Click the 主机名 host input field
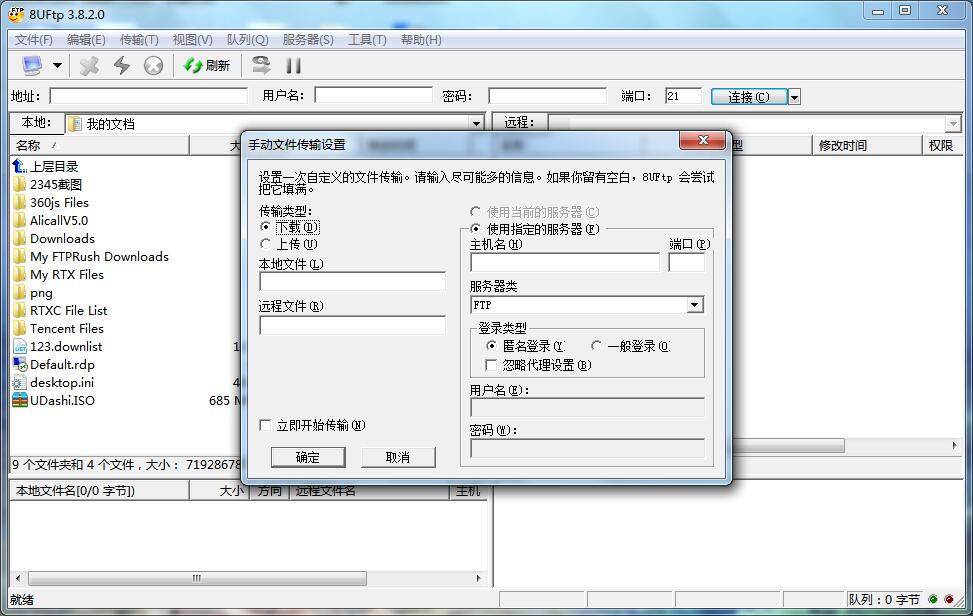 (x=565, y=262)
